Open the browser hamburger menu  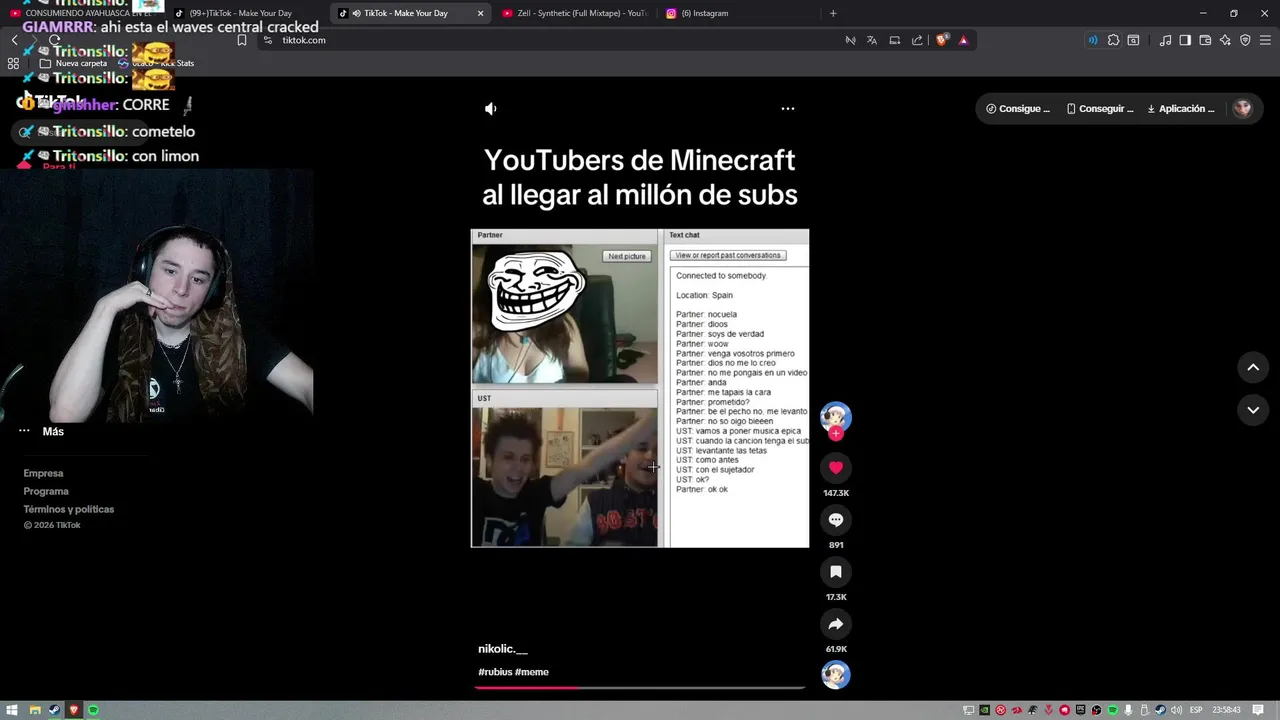[x=1265, y=40]
